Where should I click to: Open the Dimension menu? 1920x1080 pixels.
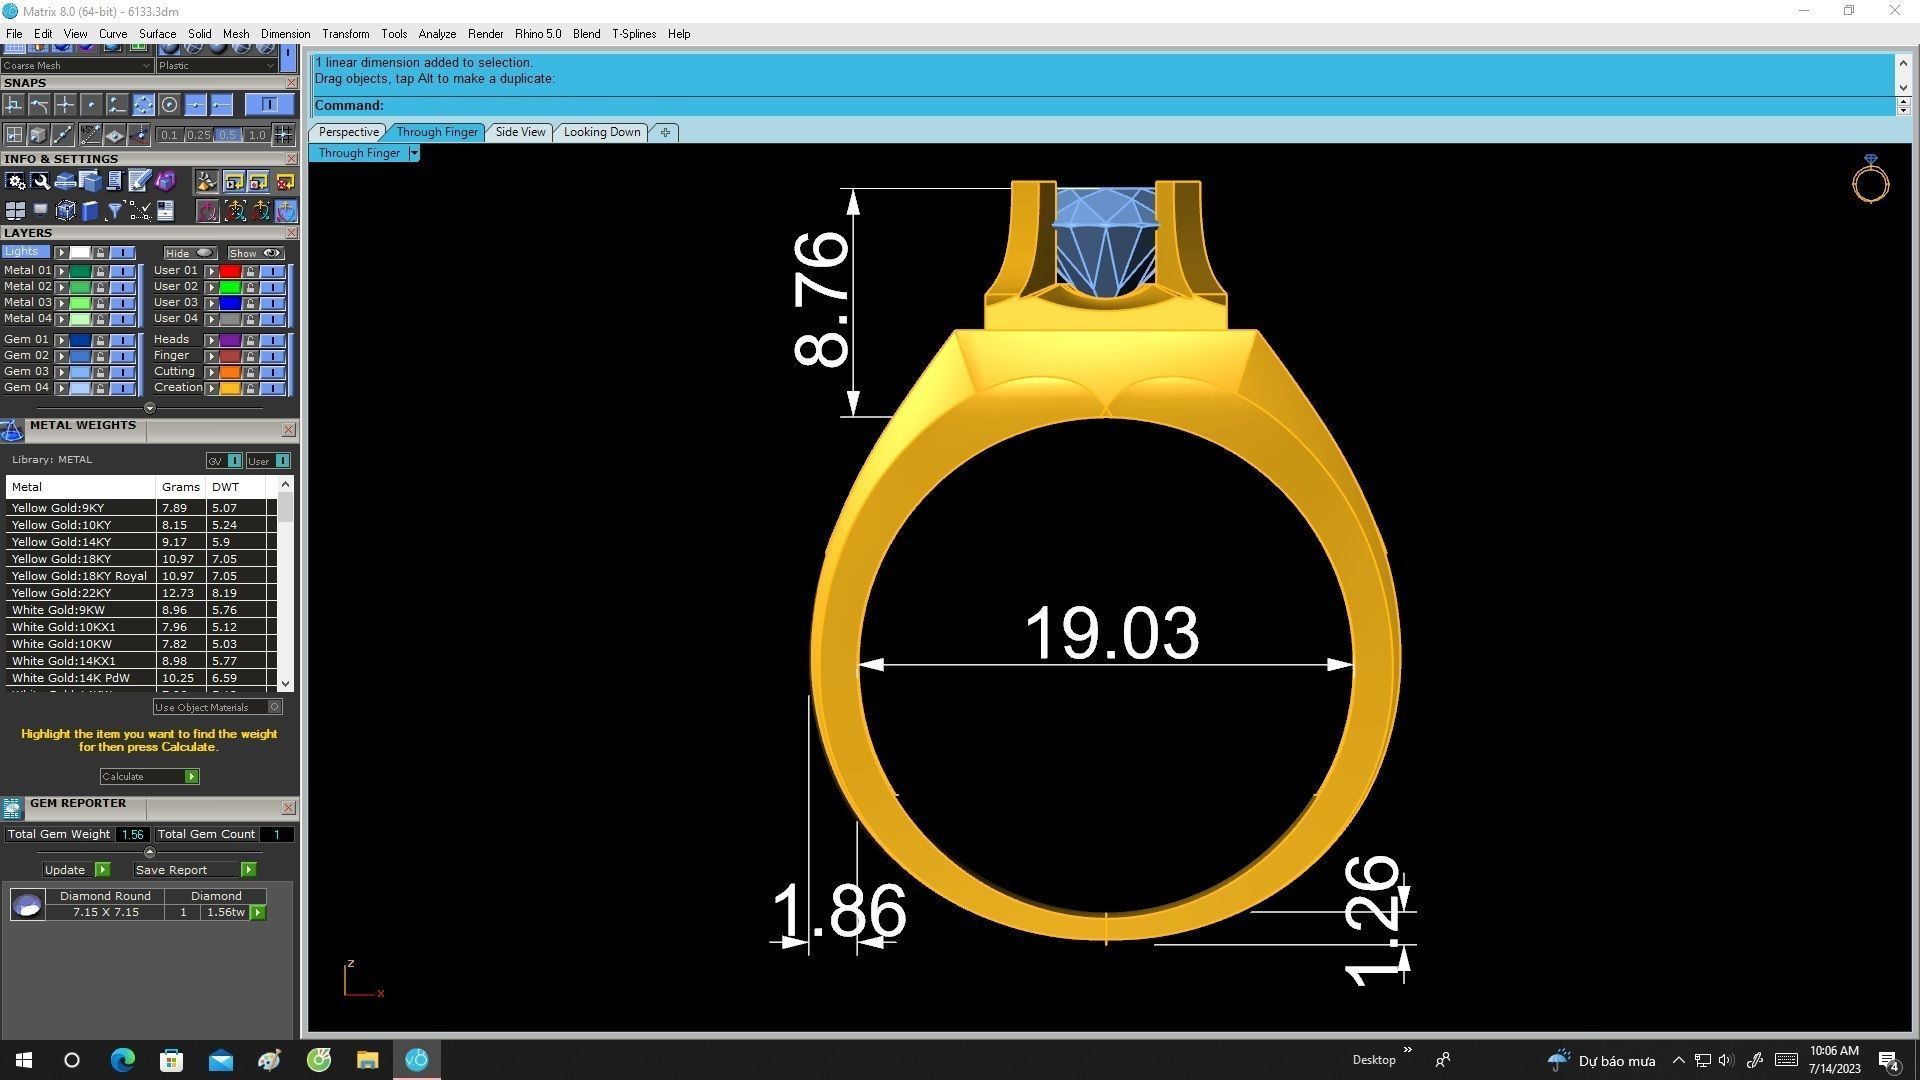285,34
